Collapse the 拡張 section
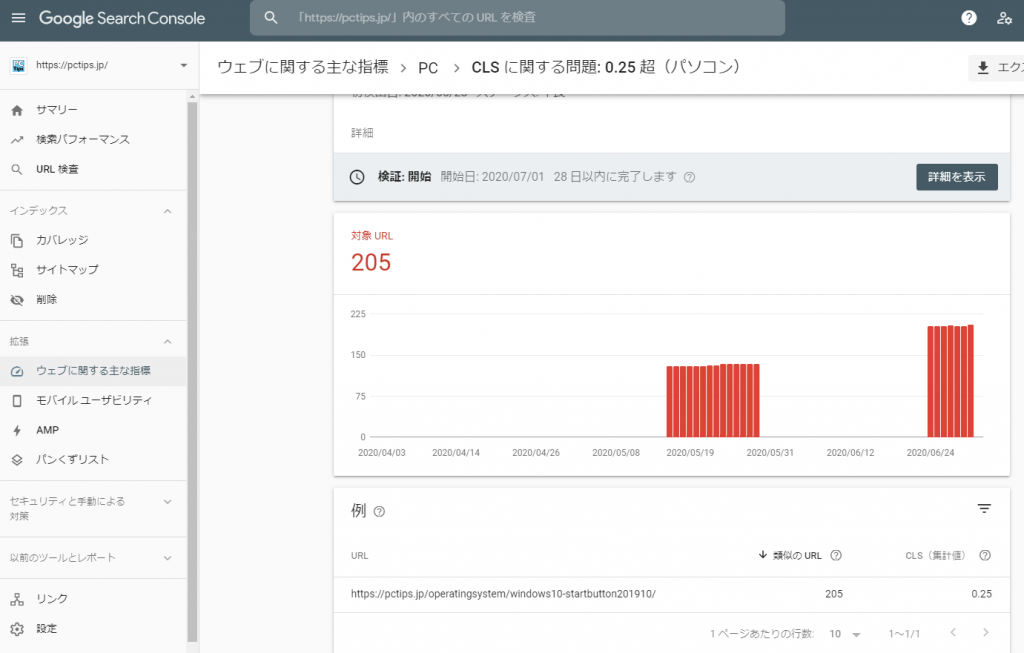The height and width of the screenshot is (653, 1024). pyautogui.click(x=168, y=342)
